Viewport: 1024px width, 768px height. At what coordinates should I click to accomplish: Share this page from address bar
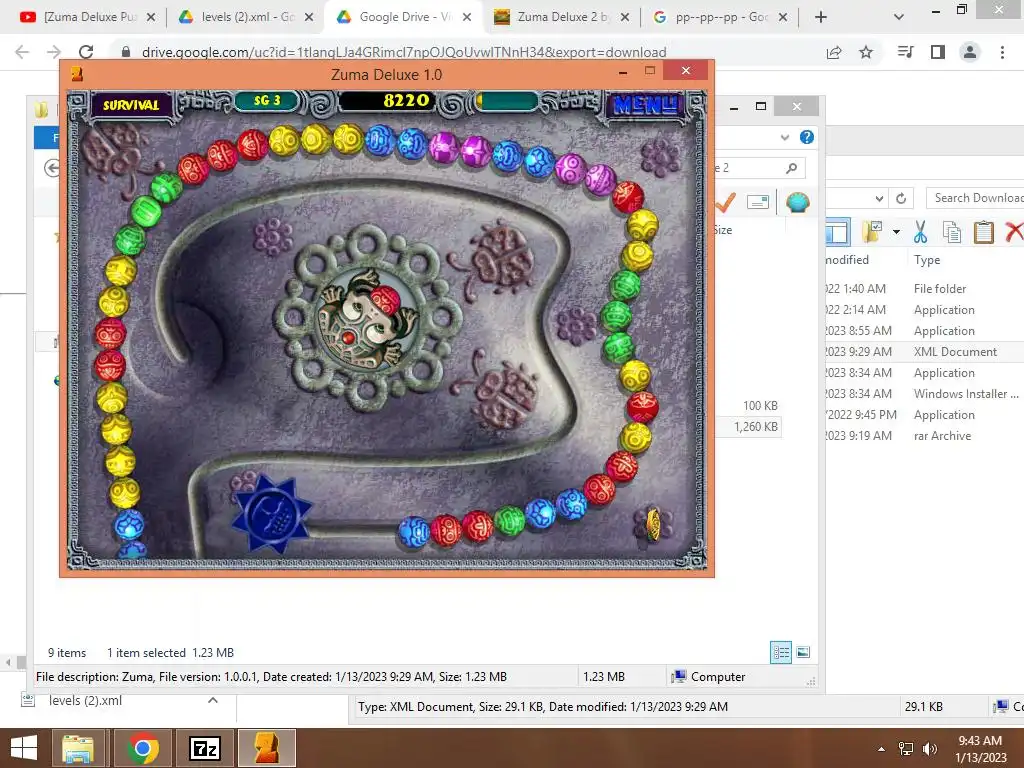[834, 52]
